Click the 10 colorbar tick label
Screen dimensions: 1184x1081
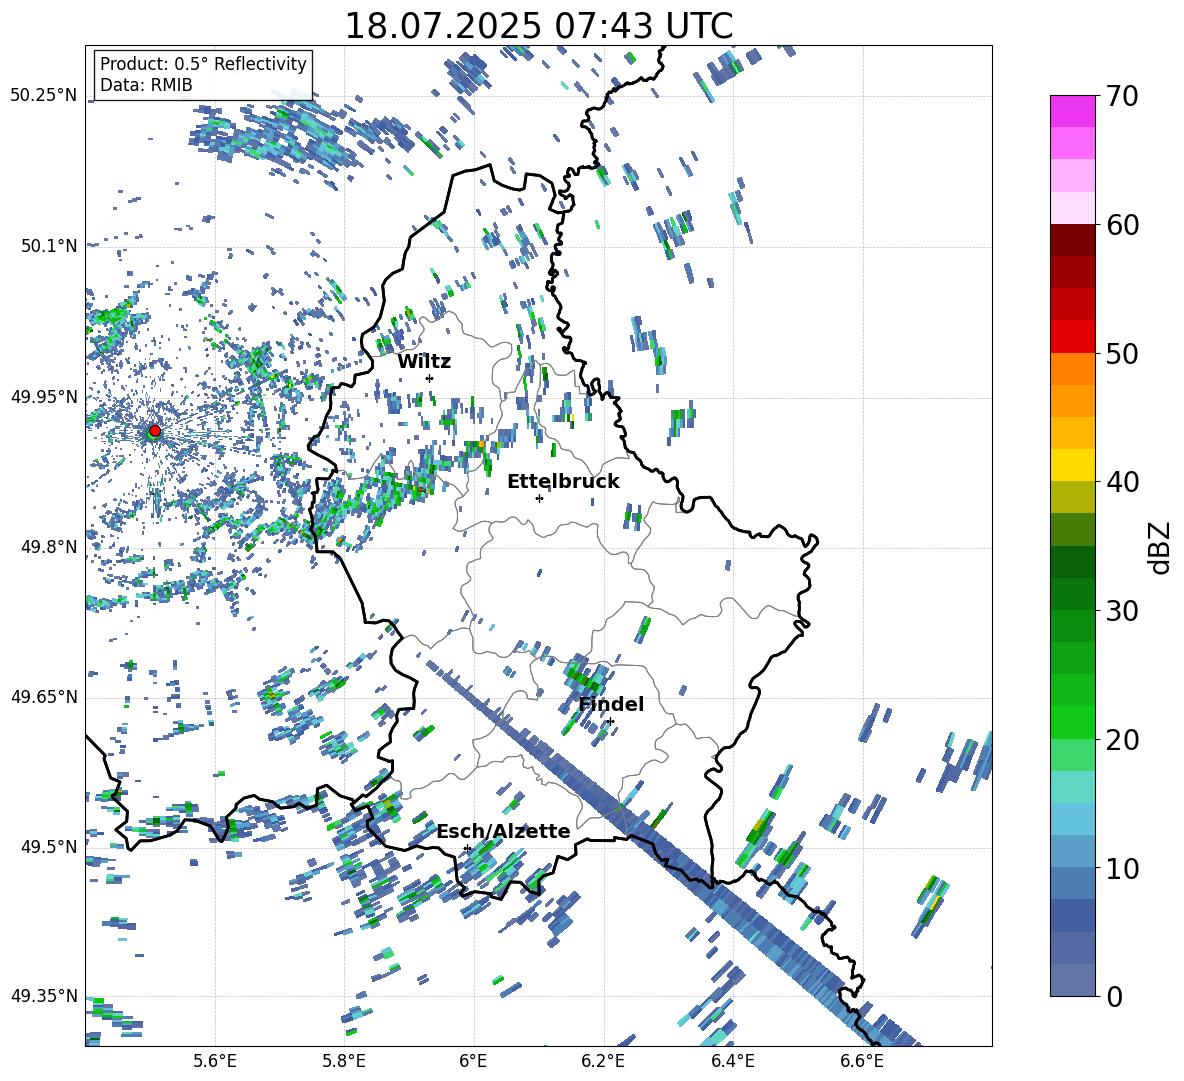click(x=1121, y=868)
